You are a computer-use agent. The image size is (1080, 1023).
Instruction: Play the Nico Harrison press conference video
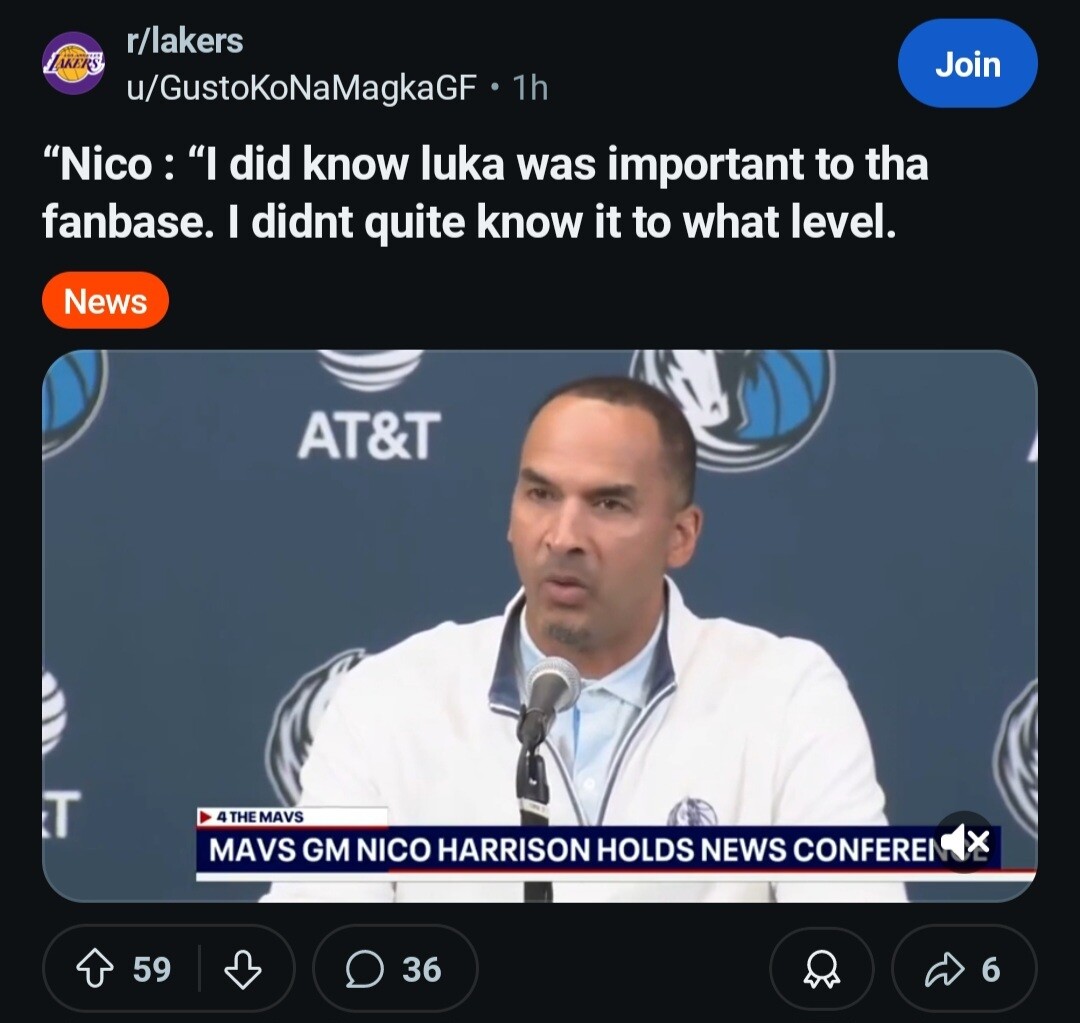pos(540,600)
